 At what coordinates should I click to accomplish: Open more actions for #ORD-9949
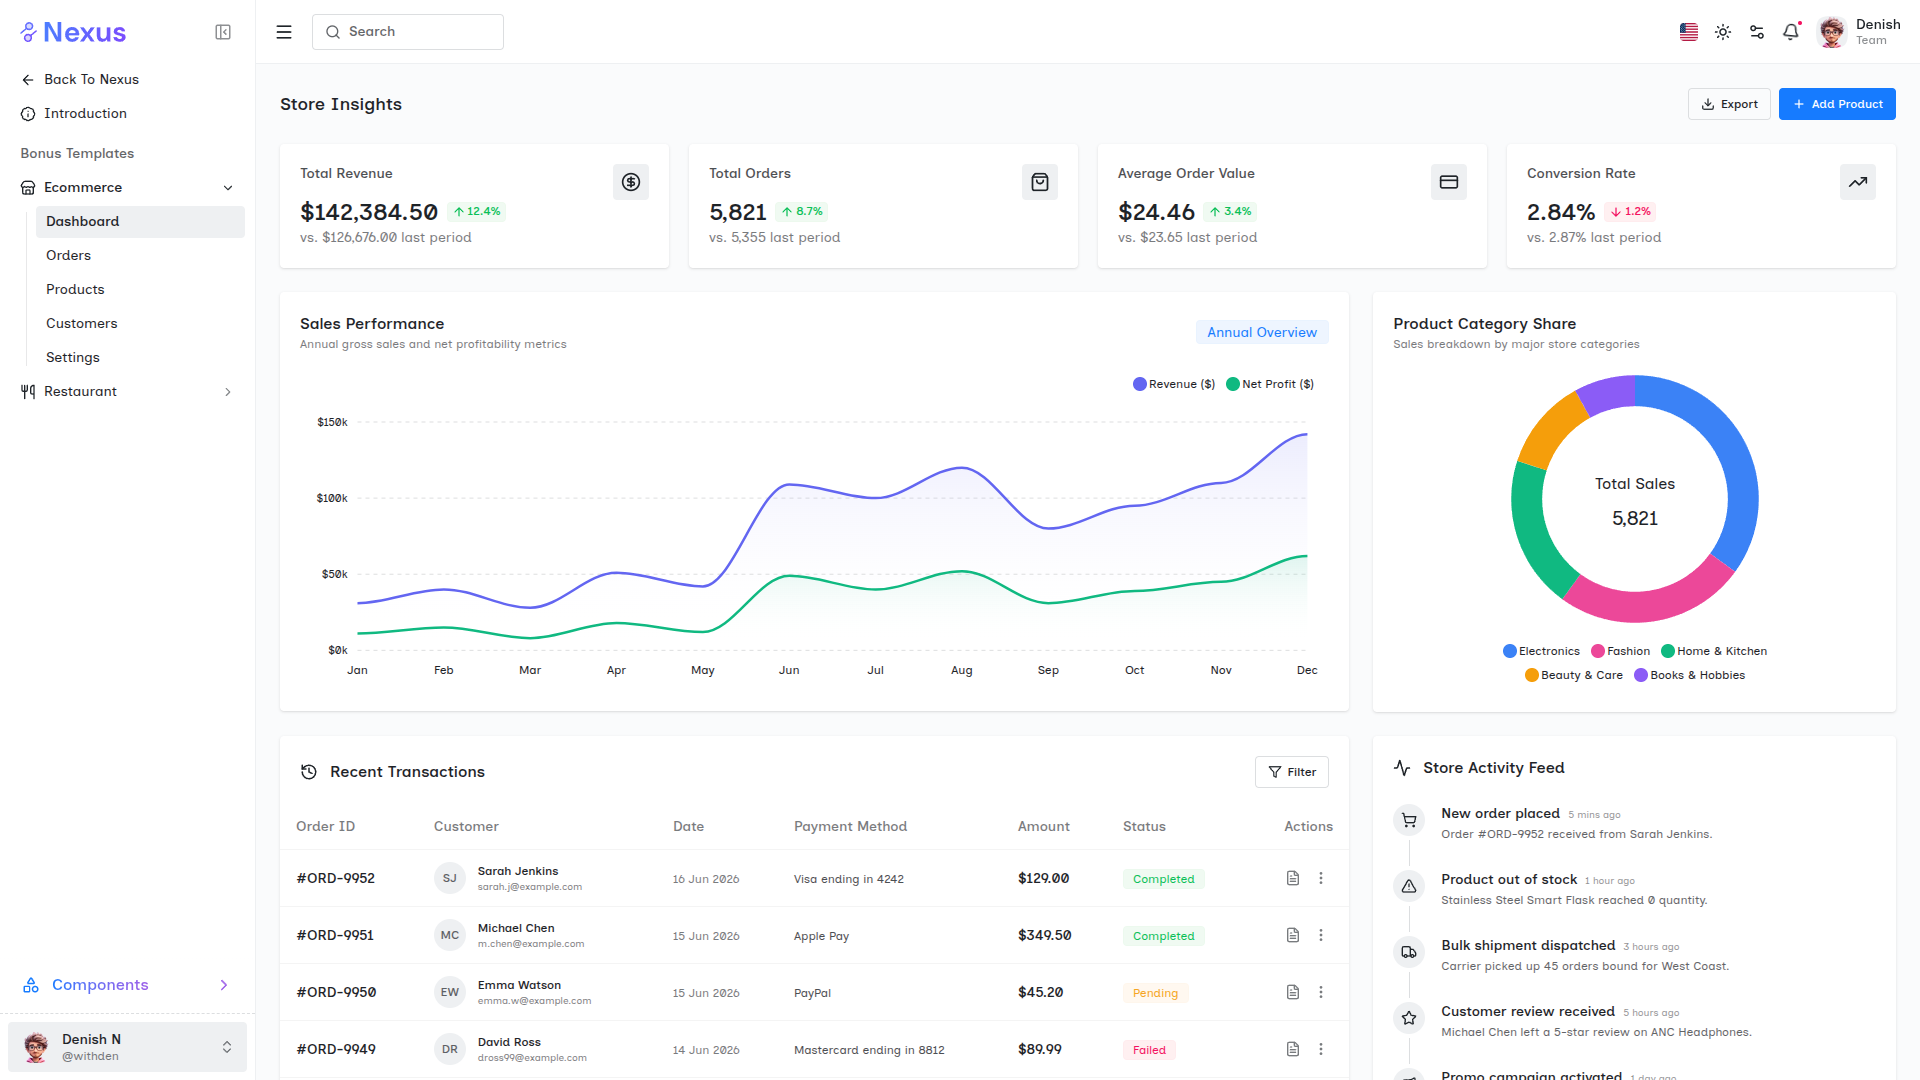coord(1321,1049)
